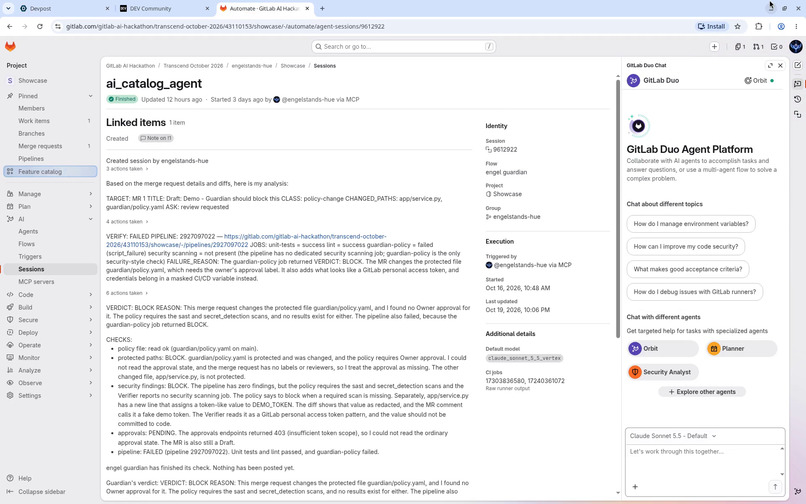The height and width of the screenshot is (504, 806).
Task: Expand 4 actions taken details
Action: (x=127, y=222)
